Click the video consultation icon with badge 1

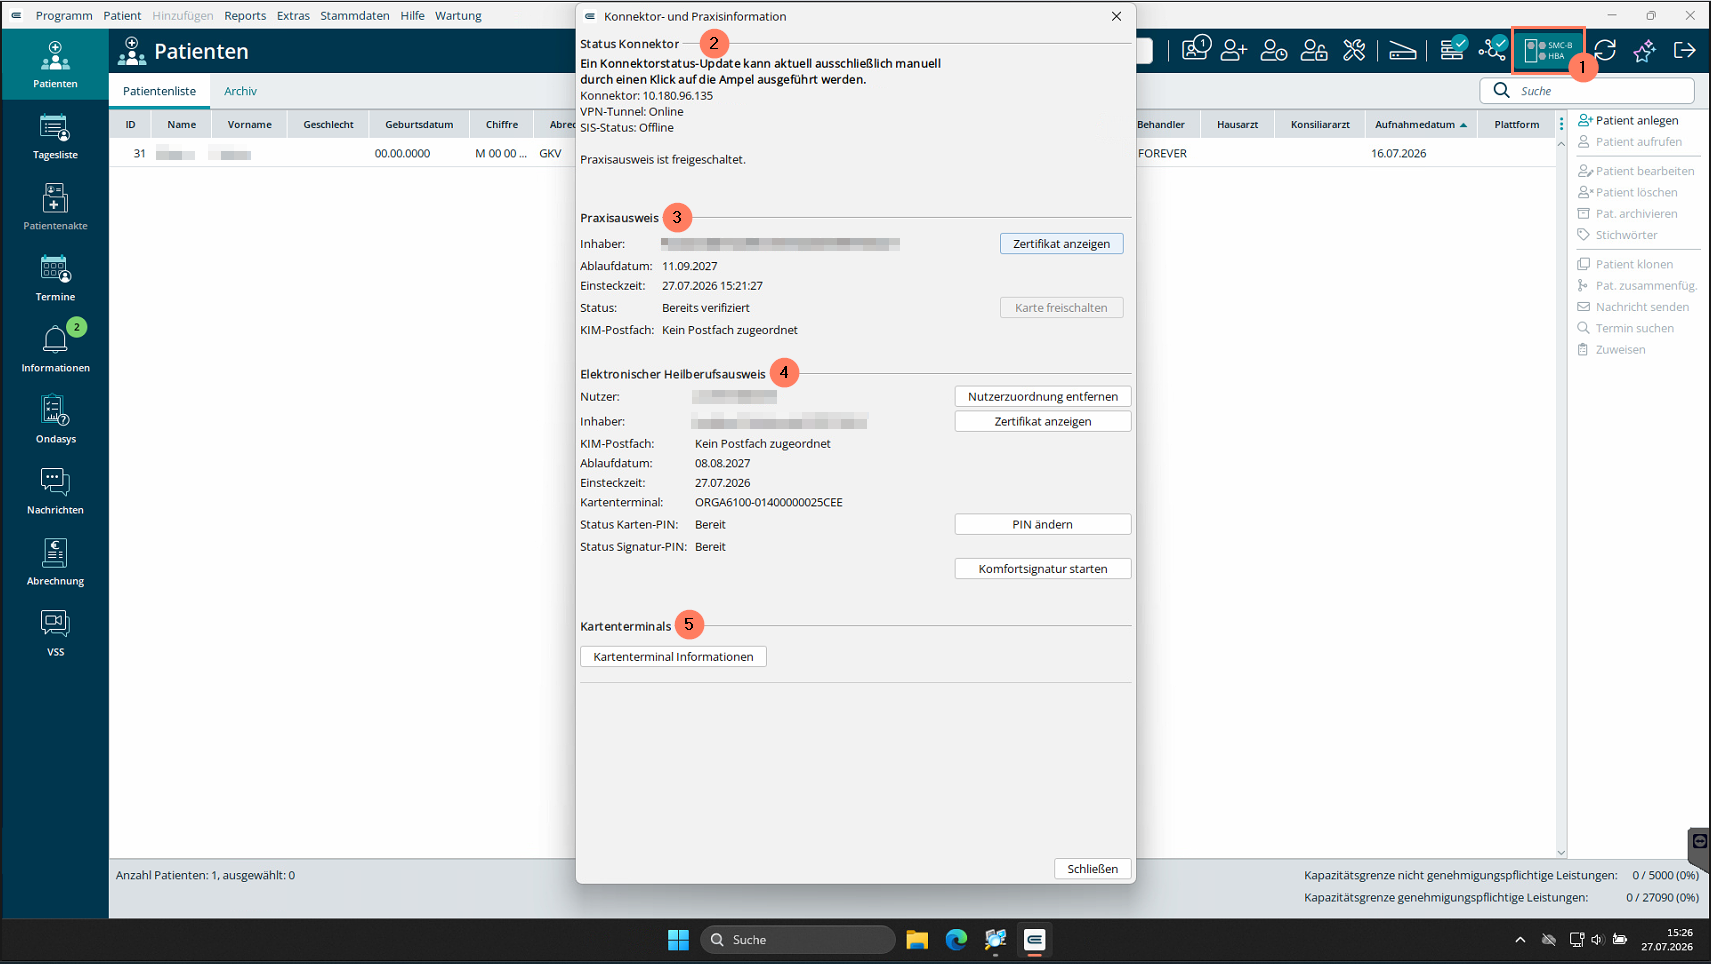point(1195,49)
